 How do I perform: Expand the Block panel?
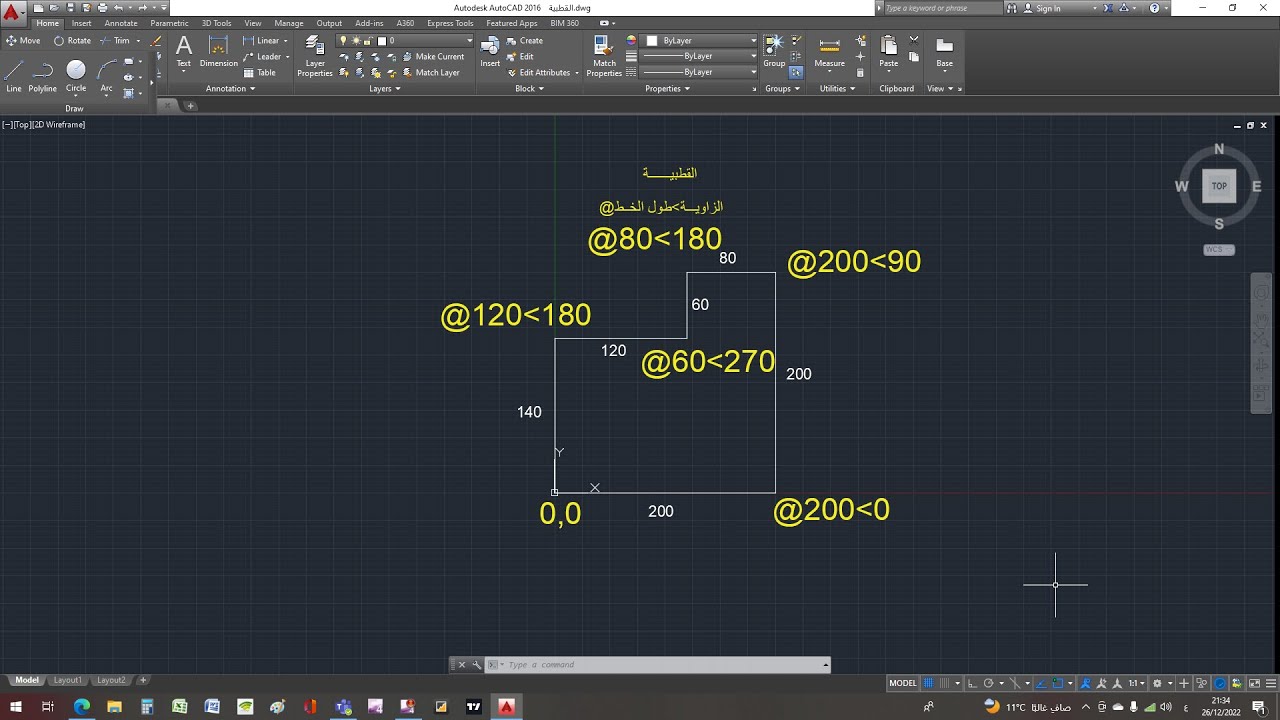coord(530,88)
